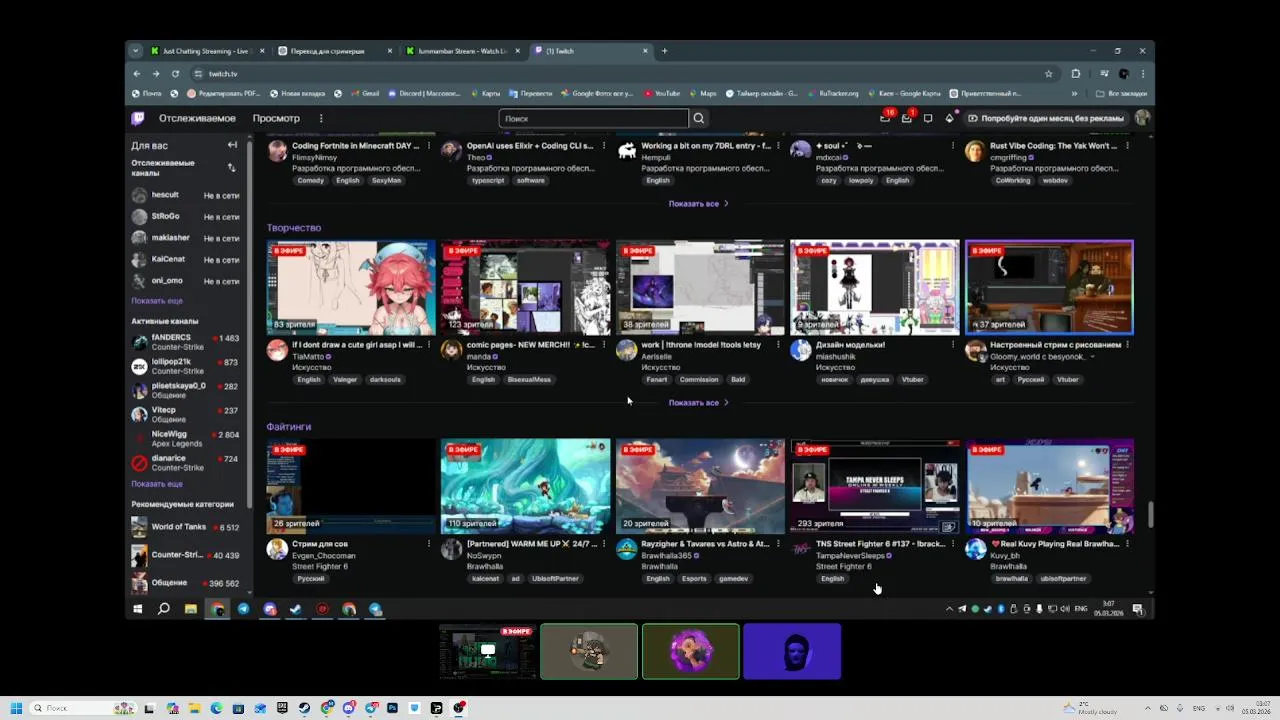Open the Twitch drops/loot icon with badge

click(x=885, y=118)
